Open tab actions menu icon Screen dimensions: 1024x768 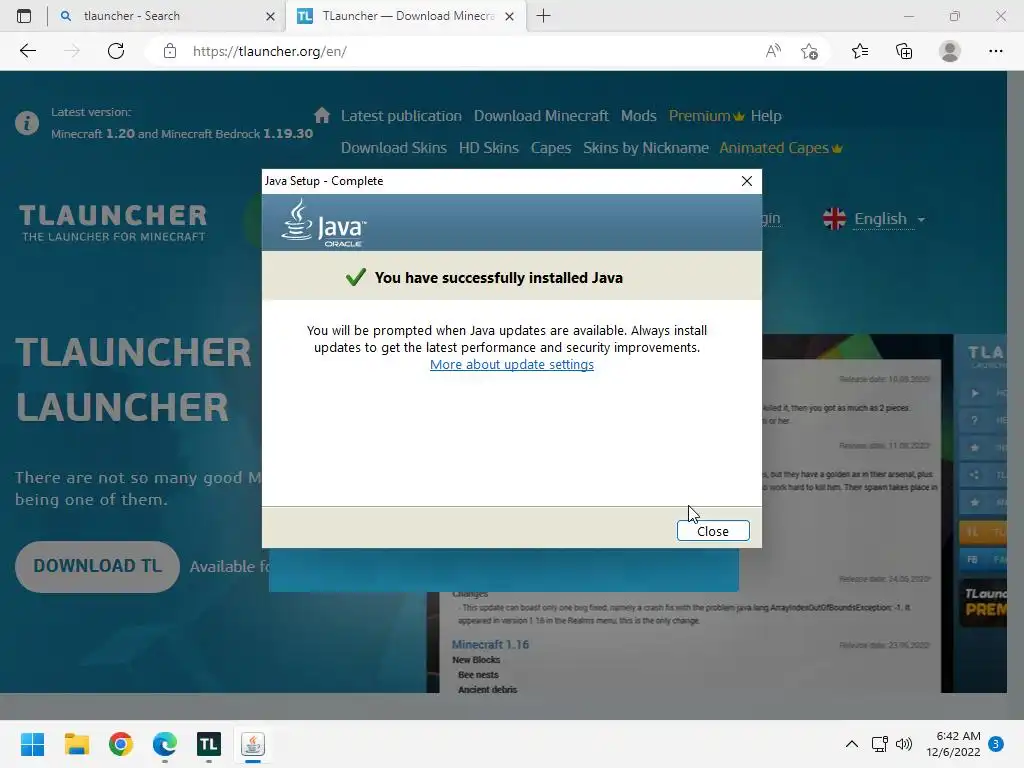tap(24, 16)
